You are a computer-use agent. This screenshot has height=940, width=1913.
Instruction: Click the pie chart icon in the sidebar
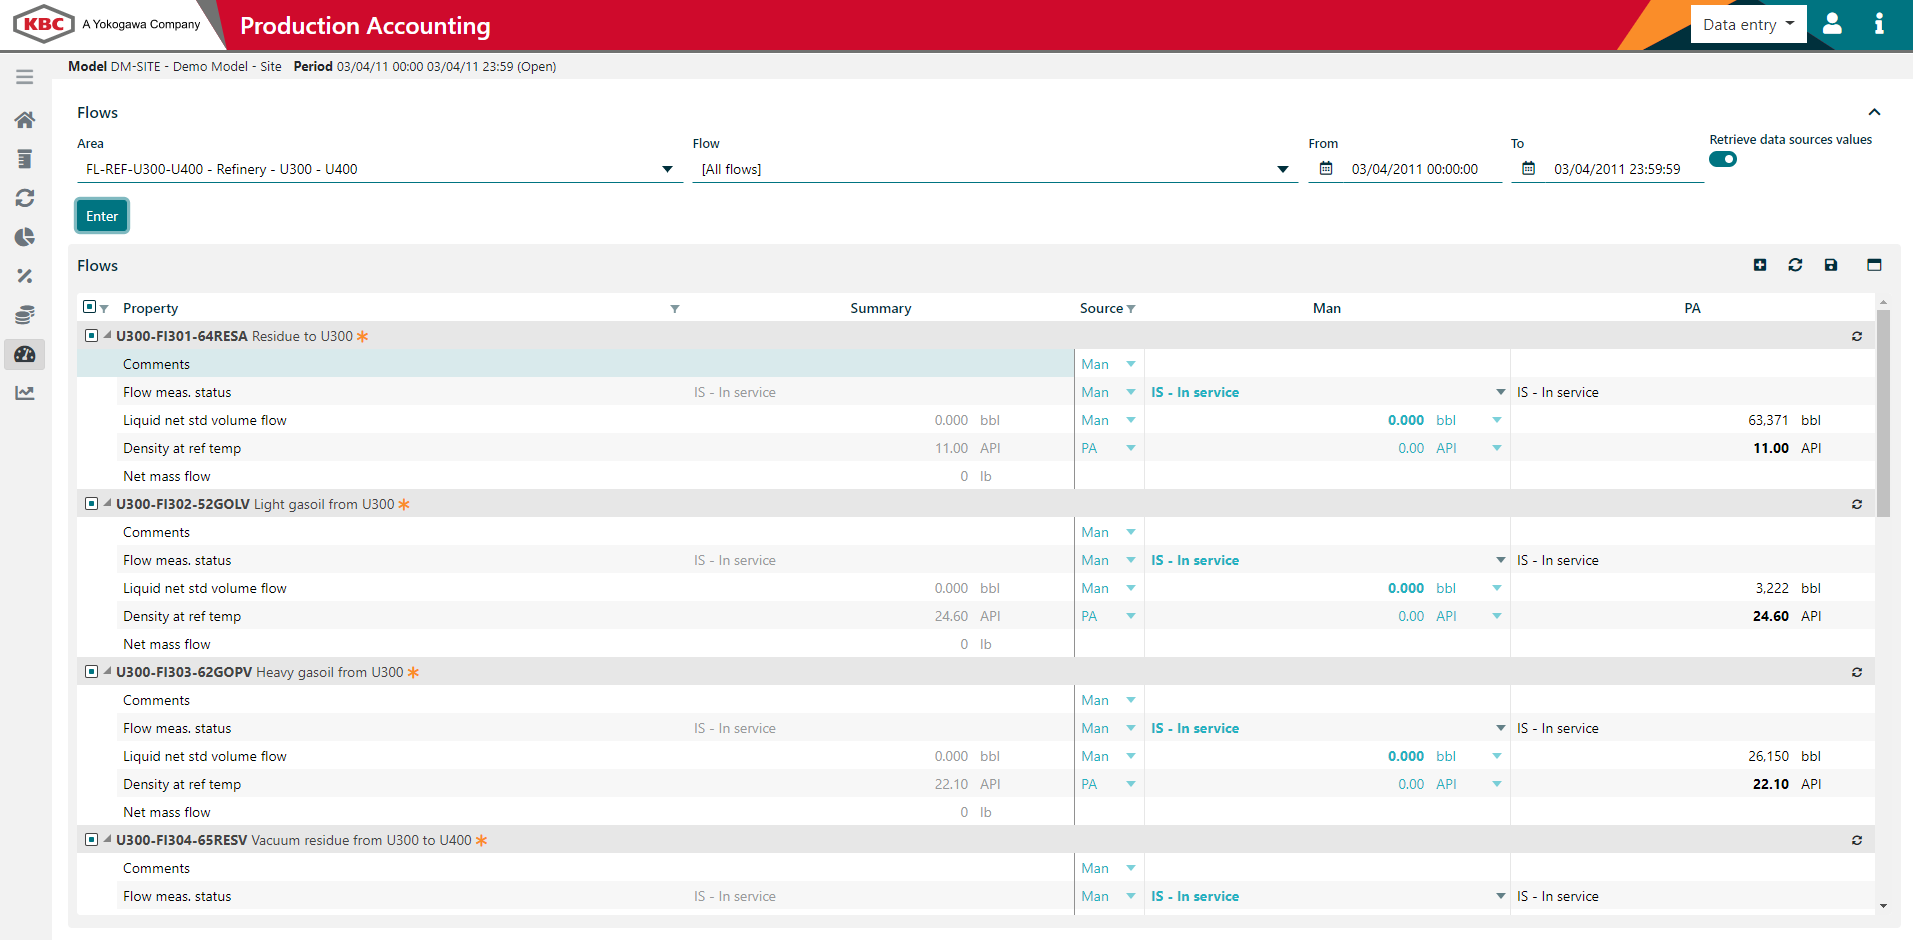click(24, 237)
